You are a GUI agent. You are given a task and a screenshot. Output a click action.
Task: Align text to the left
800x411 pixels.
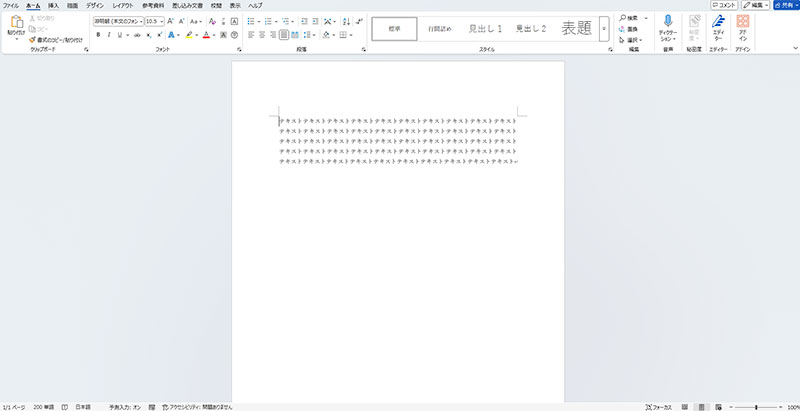coord(251,35)
